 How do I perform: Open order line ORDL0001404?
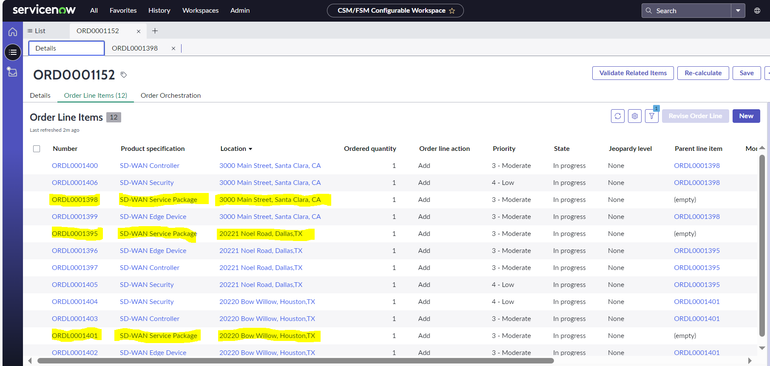click(x=75, y=302)
